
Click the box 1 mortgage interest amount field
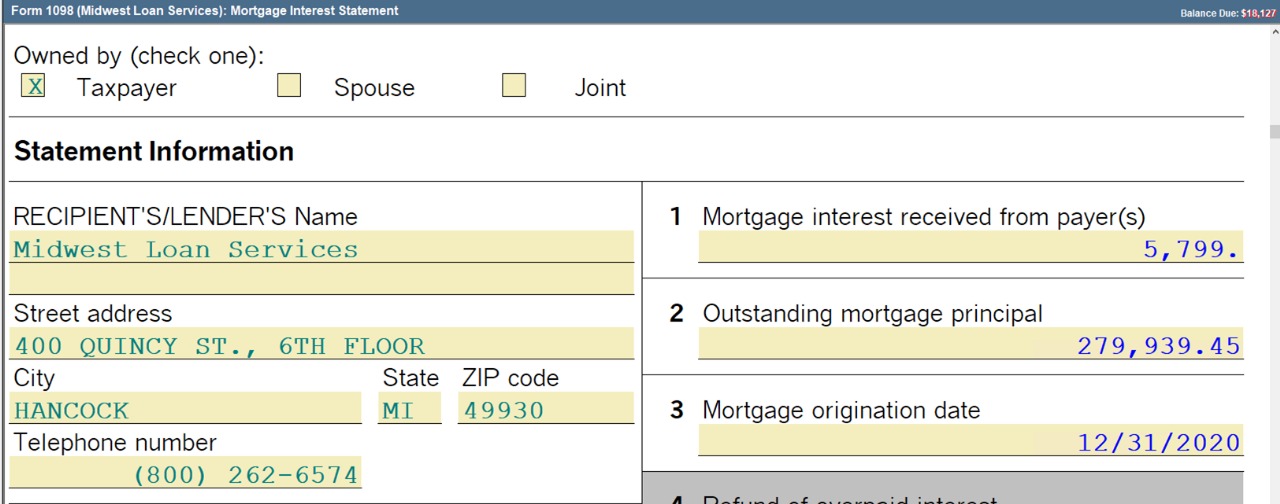(x=970, y=249)
